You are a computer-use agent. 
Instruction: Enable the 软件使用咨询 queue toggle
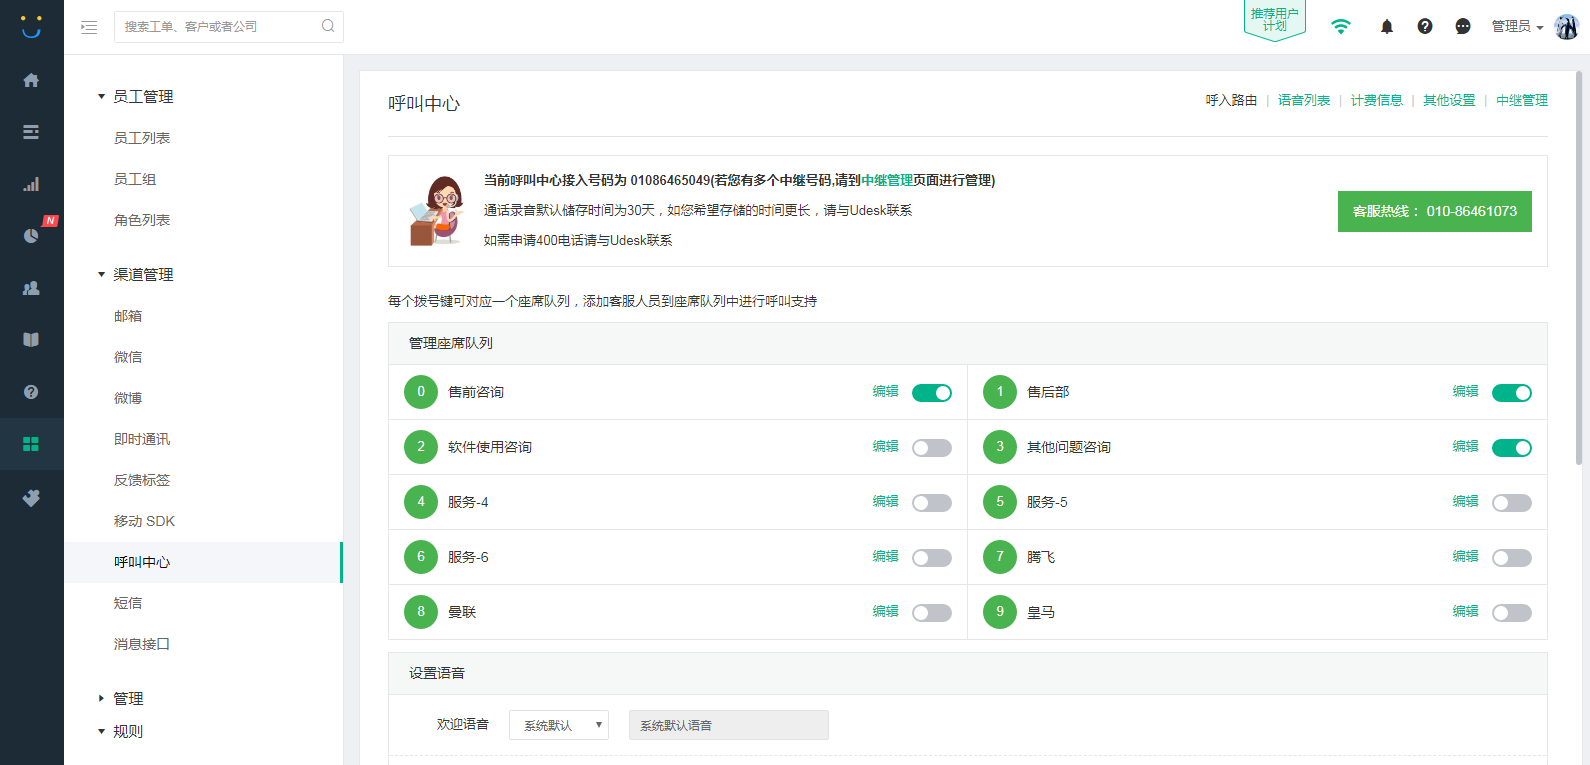[931, 448]
